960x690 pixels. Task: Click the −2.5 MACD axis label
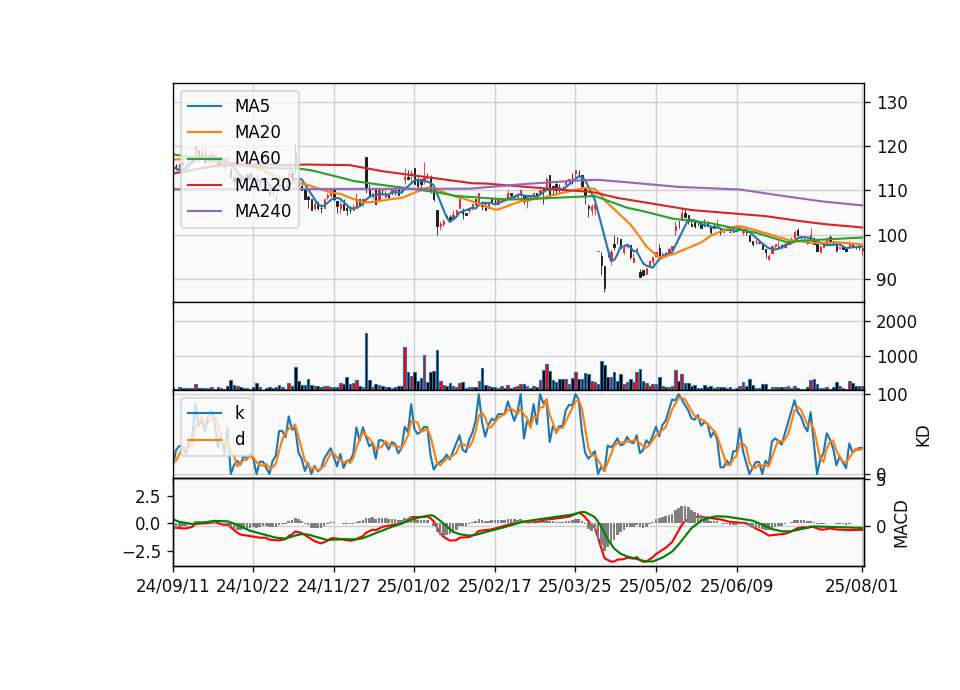pos(142,552)
